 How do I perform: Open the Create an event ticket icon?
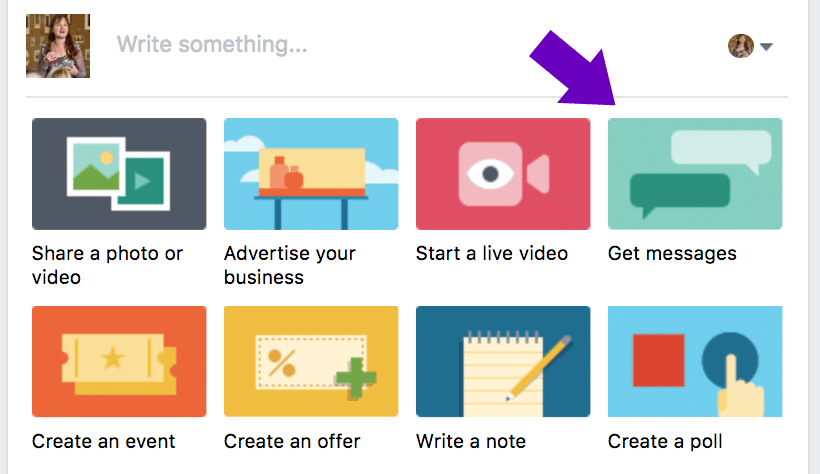(x=119, y=362)
